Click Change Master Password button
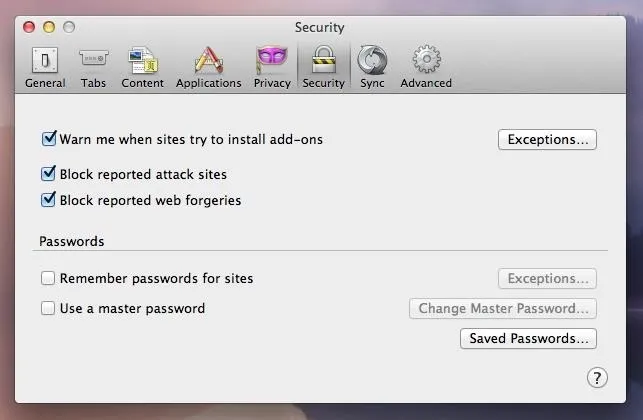The height and width of the screenshot is (420, 643). tap(503, 309)
